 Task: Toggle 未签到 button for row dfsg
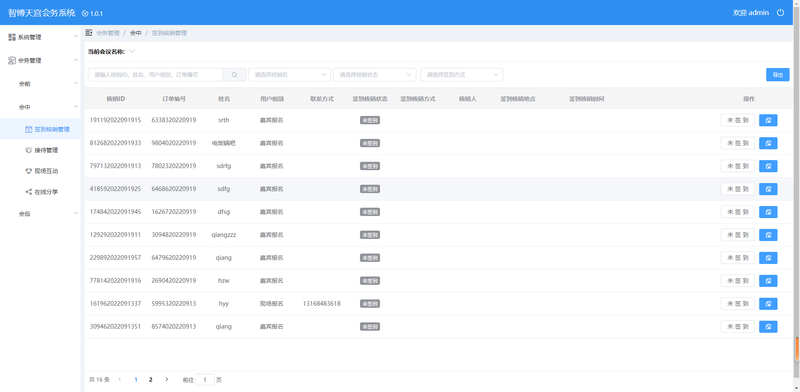737,212
